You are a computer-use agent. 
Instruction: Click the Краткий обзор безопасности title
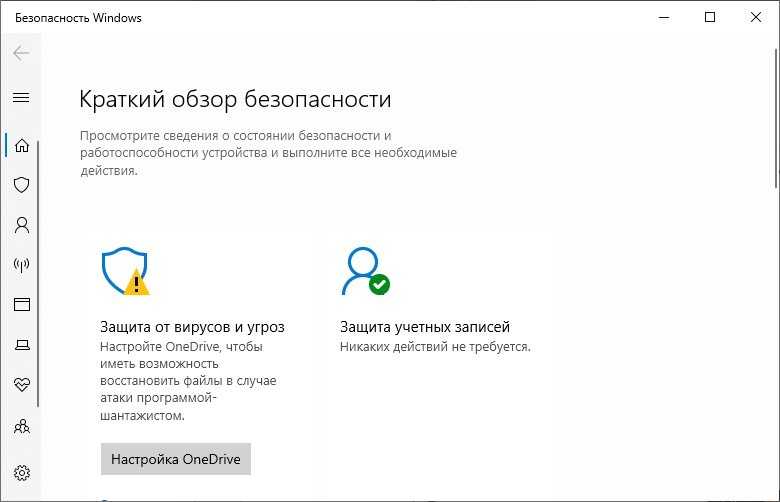(x=235, y=99)
